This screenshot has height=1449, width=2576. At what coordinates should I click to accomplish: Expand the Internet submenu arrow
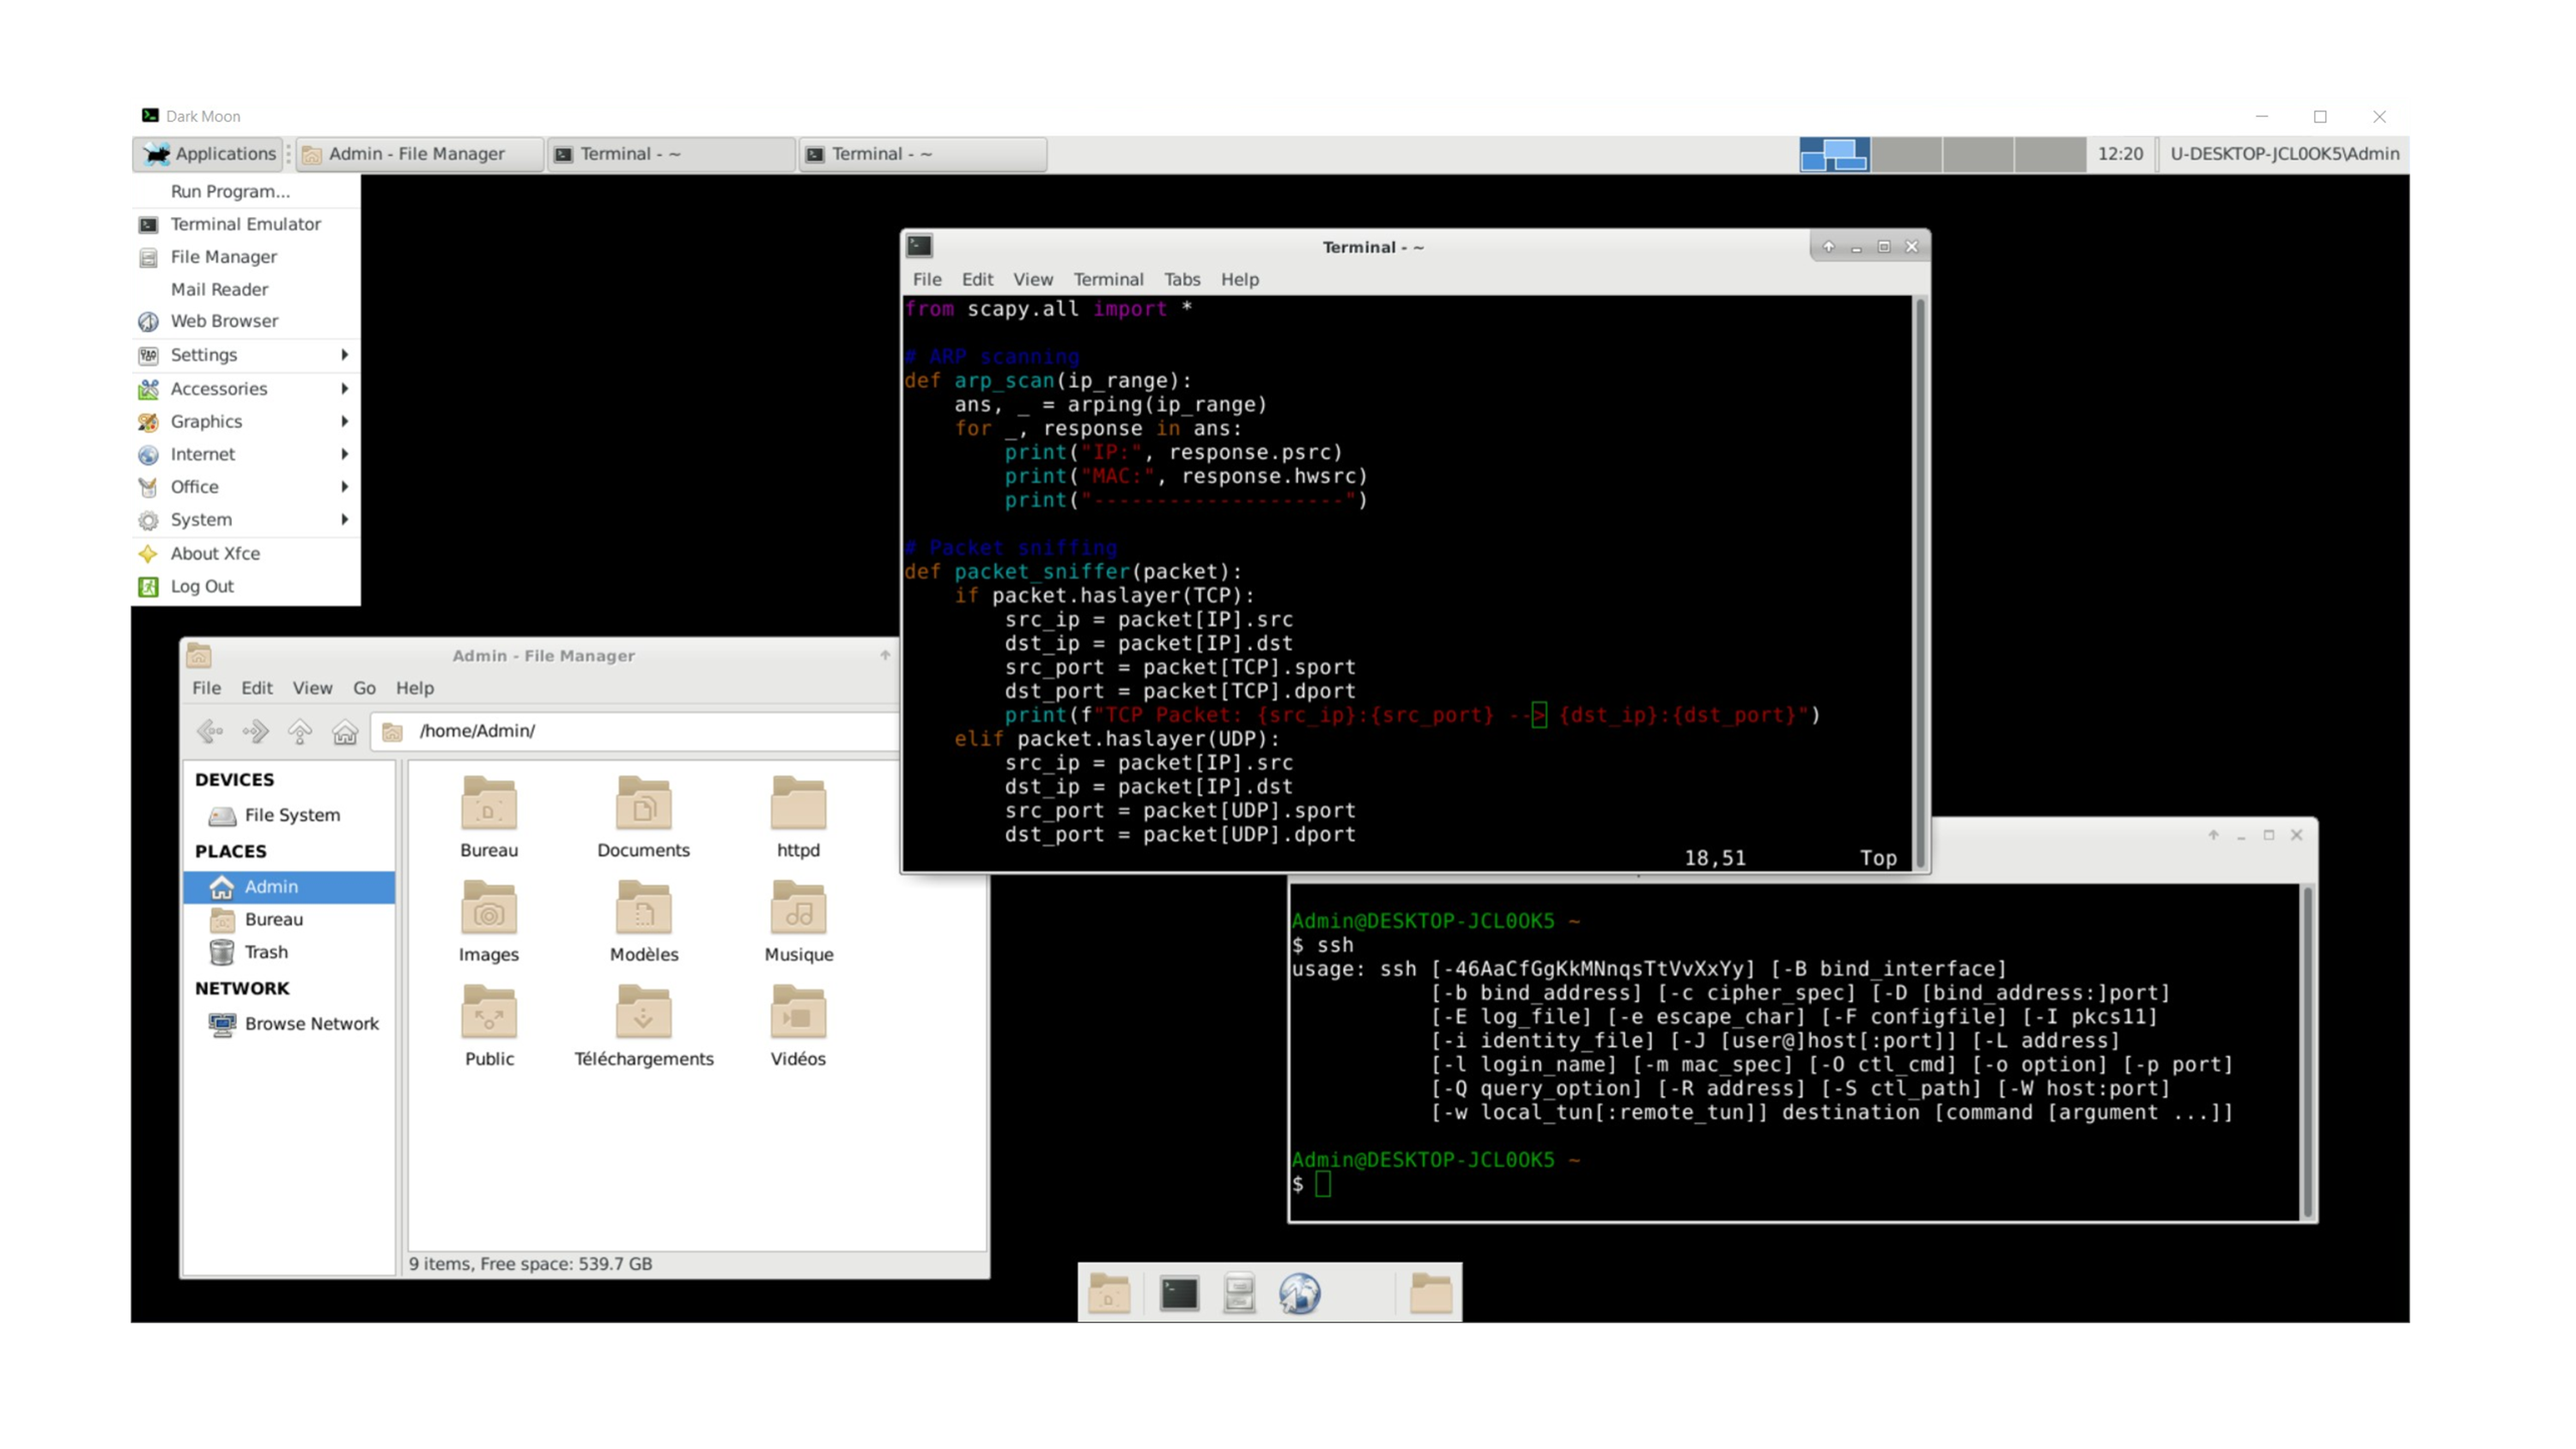pos(344,454)
